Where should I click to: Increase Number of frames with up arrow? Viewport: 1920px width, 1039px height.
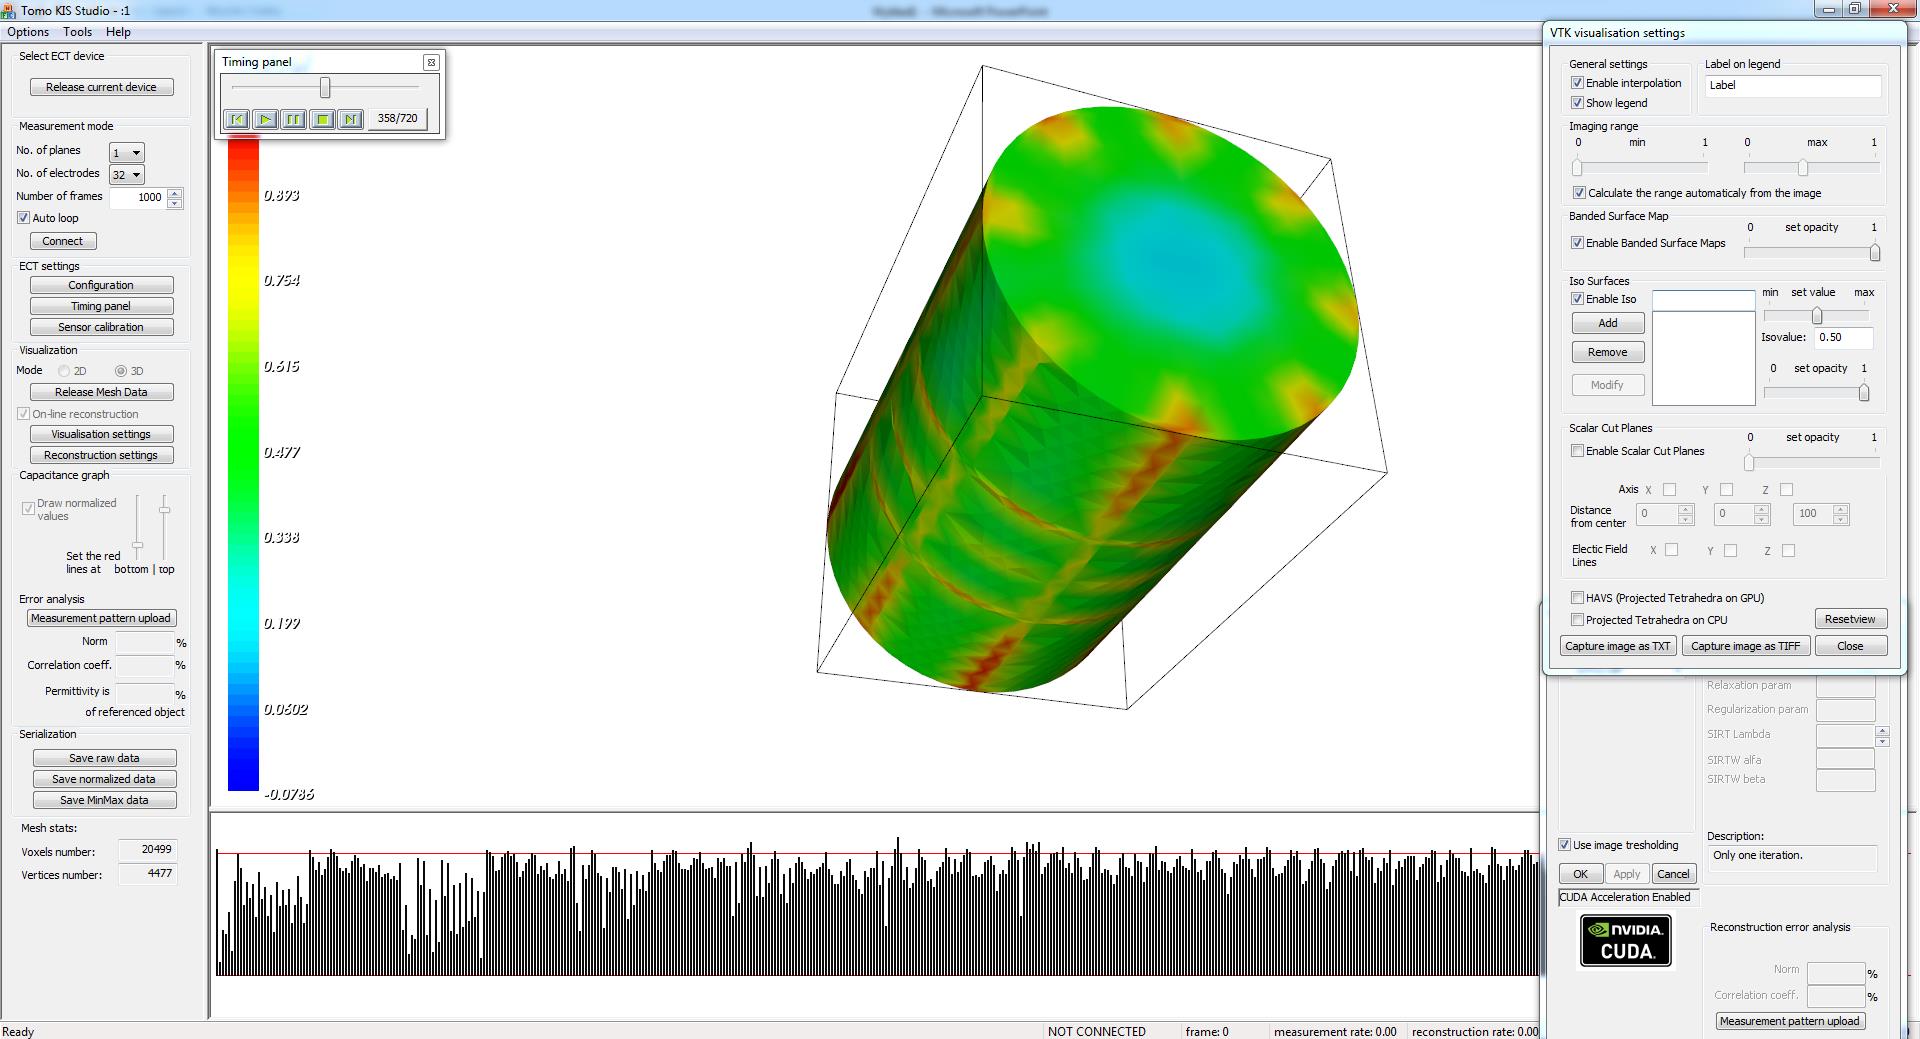point(175,193)
